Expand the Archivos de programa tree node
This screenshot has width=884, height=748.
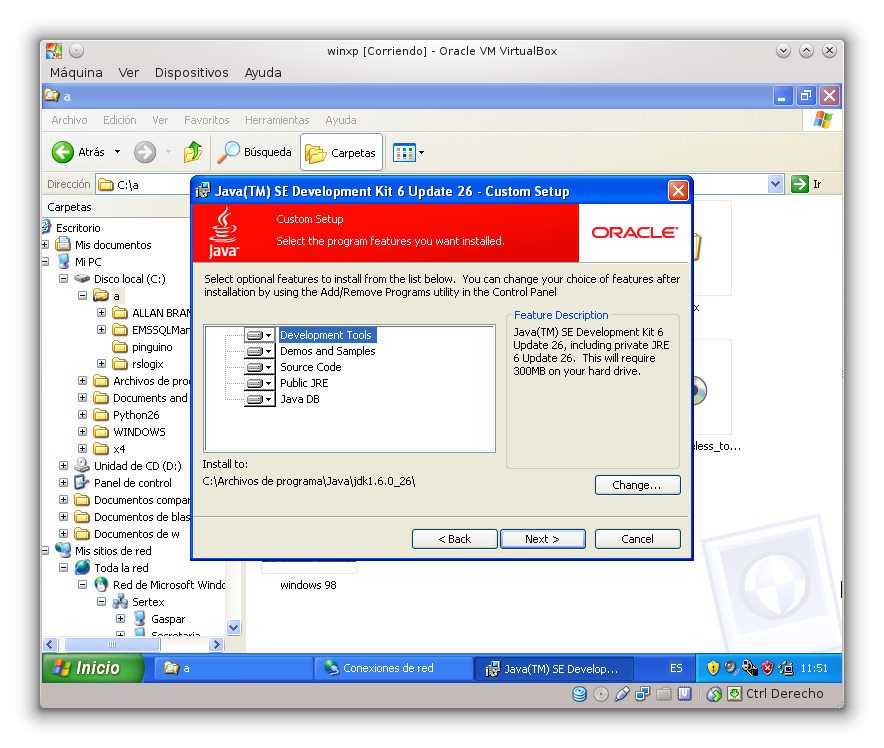[84, 380]
